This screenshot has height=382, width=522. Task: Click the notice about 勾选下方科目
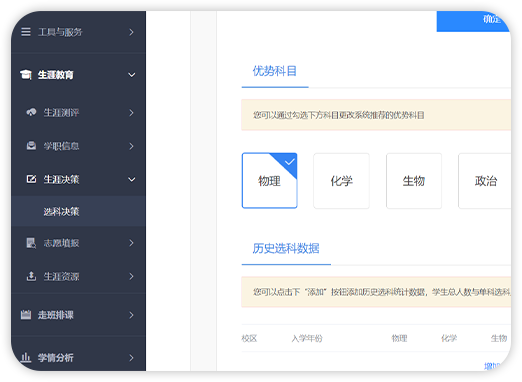376,115
